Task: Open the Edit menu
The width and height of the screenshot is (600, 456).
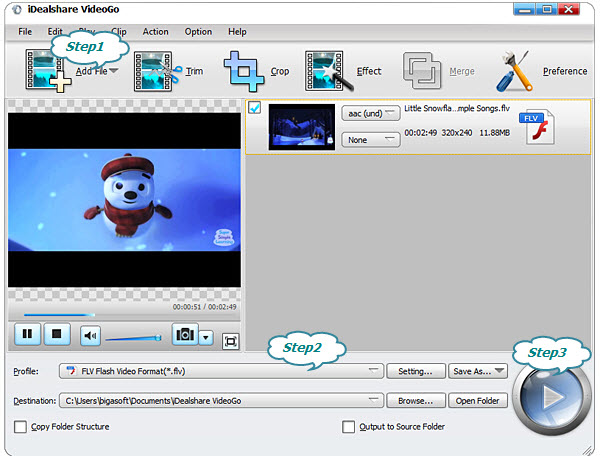Action: (55, 32)
